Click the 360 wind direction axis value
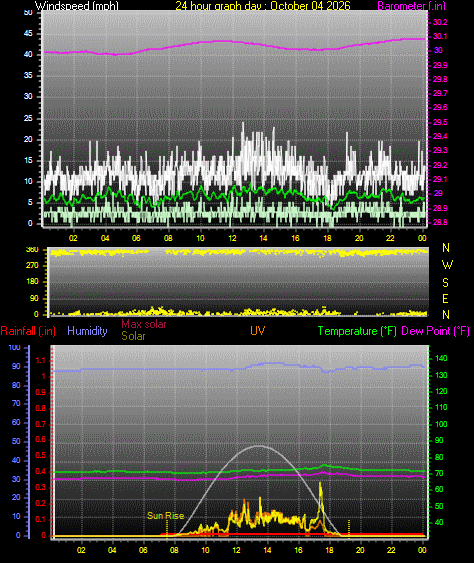This screenshot has height=563, width=474. [x=32, y=250]
